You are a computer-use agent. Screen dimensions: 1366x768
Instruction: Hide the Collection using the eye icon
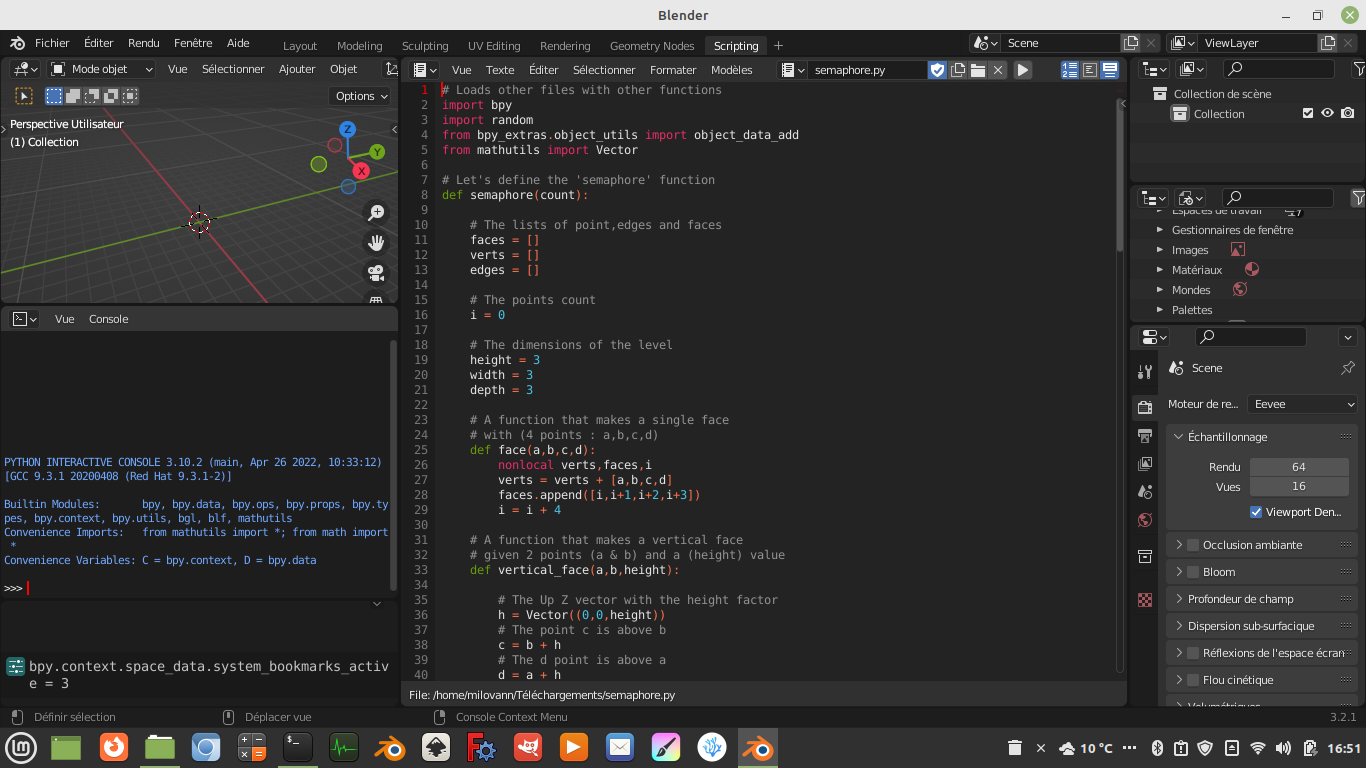[x=1327, y=114]
